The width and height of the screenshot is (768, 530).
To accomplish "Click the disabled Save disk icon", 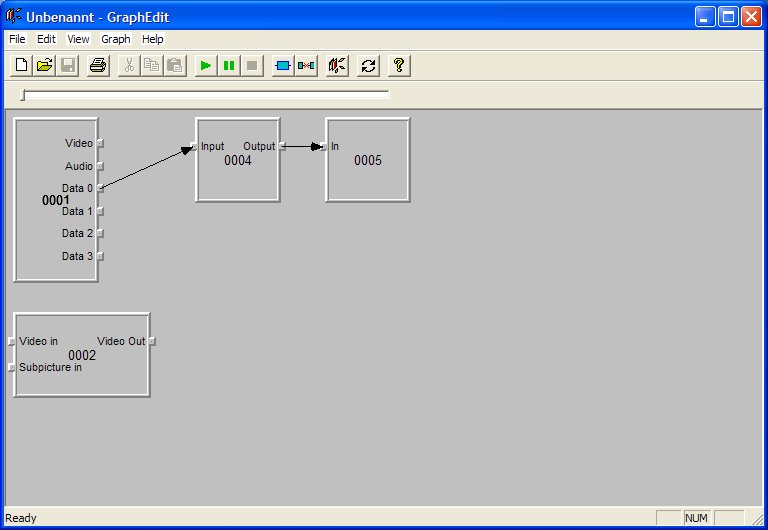I will (68, 65).
